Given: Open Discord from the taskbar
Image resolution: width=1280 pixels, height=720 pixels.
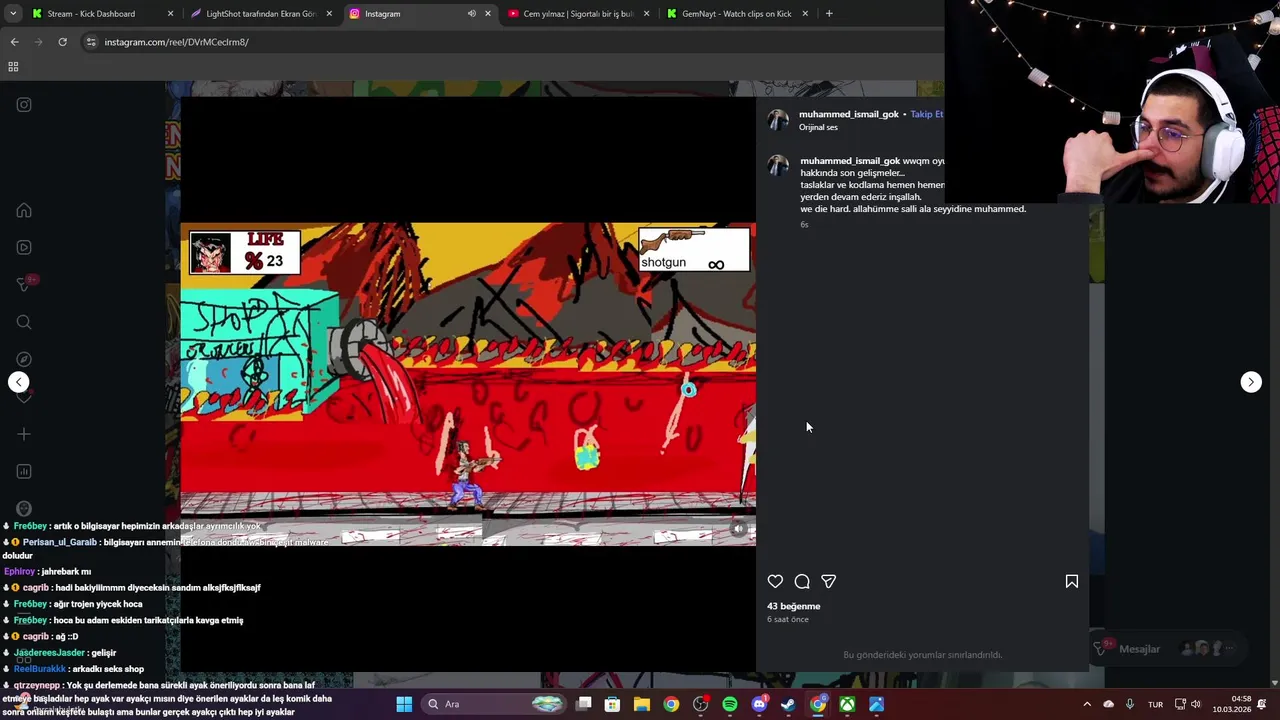Looking at the screenshot, I should pyautogui.click(x=759, y=704).
